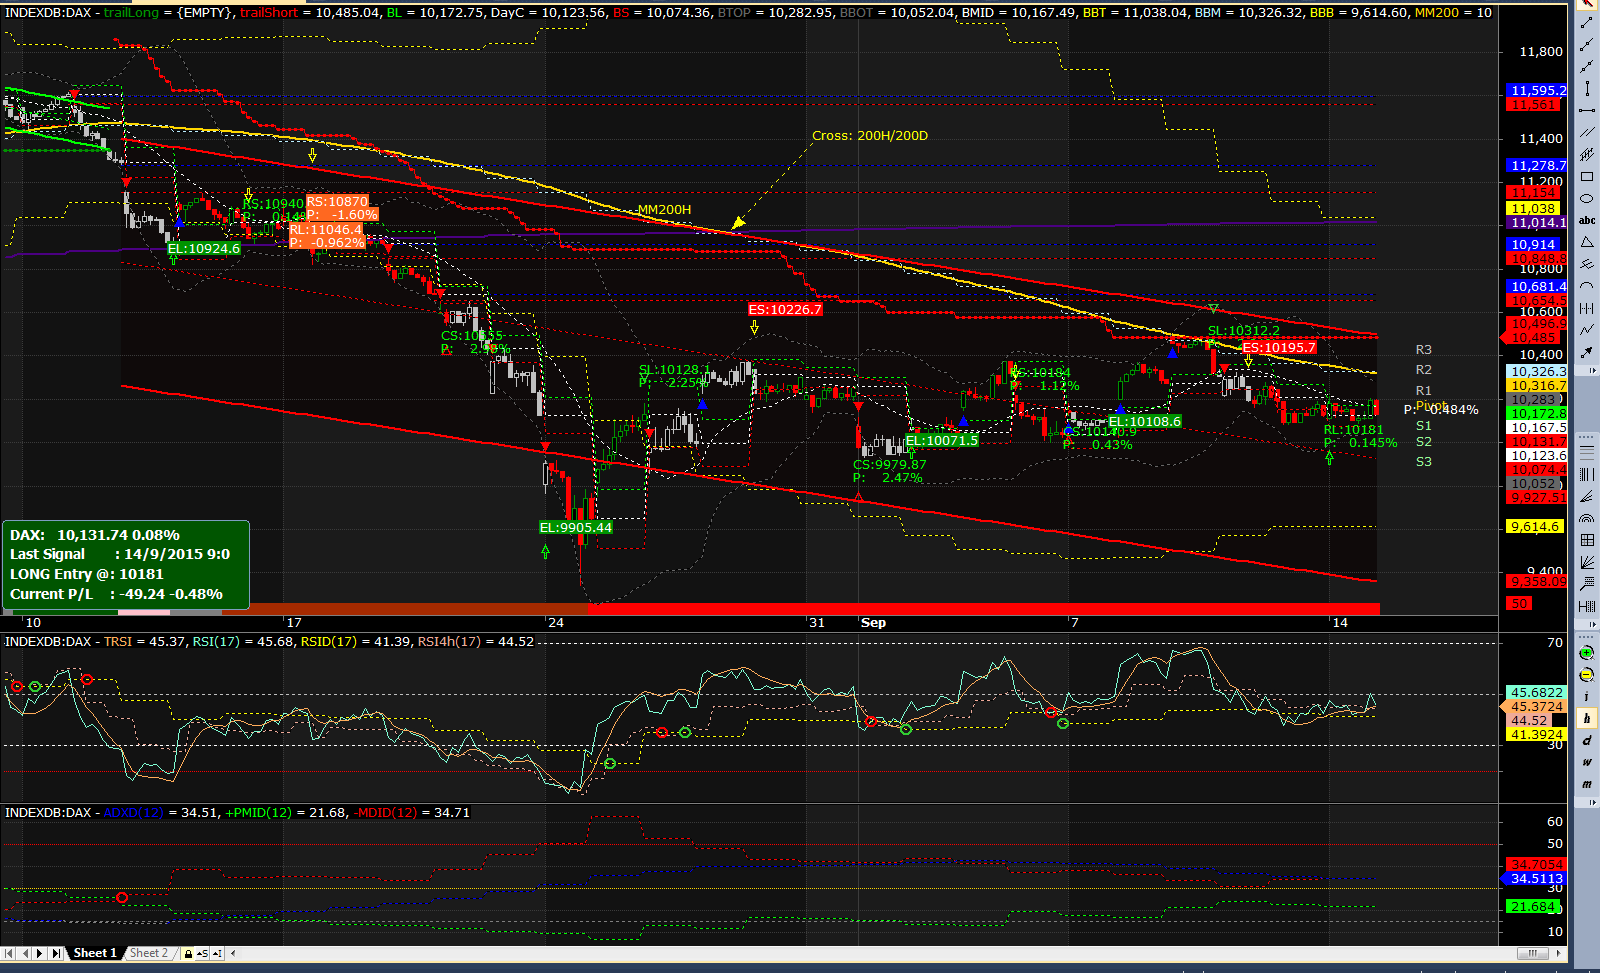Click the MM200H label on chart
The image size is (1600, 973).
click(x=664, y=210)
